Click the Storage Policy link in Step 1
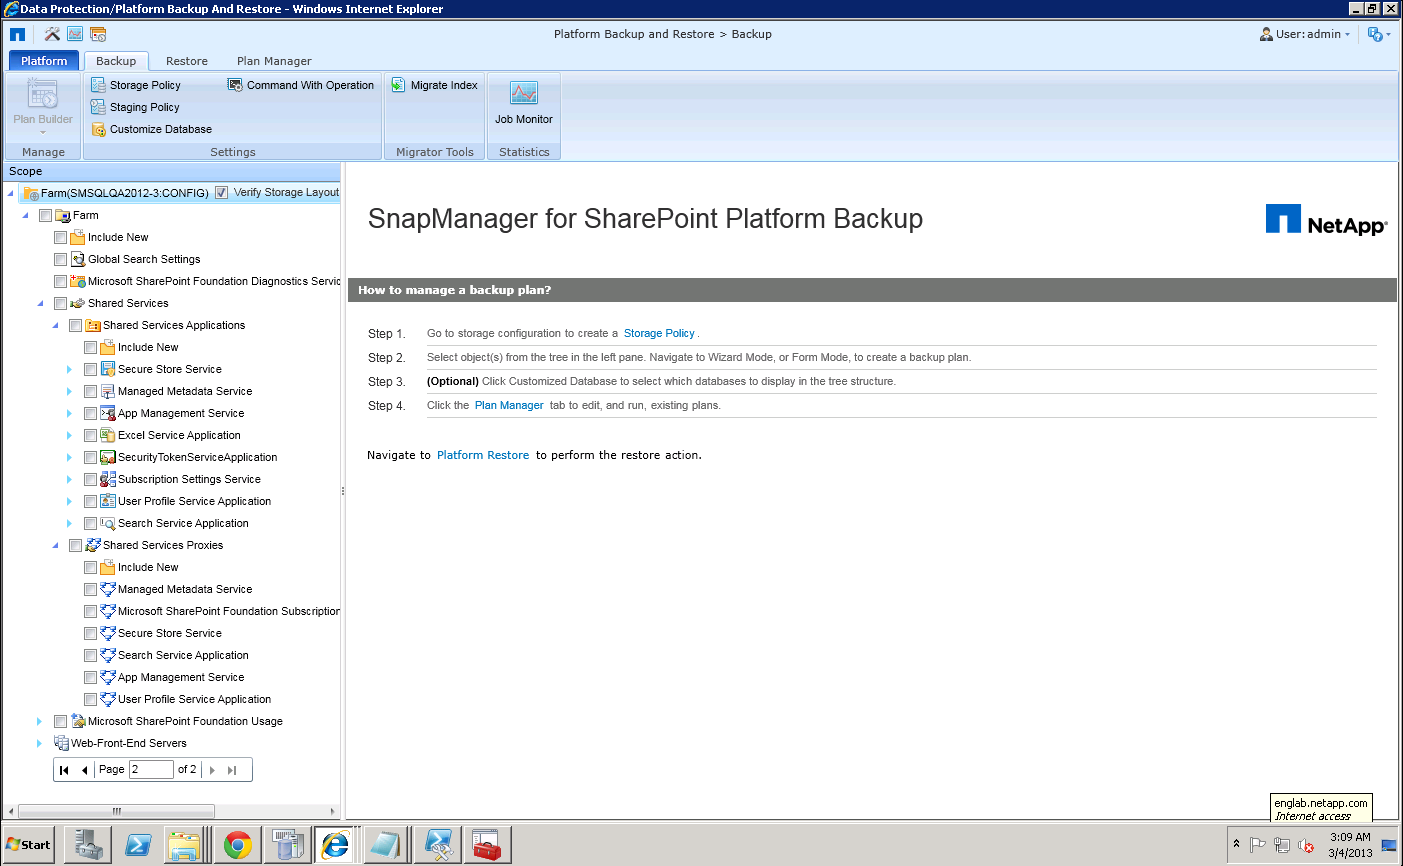 (x=659, y=333)
